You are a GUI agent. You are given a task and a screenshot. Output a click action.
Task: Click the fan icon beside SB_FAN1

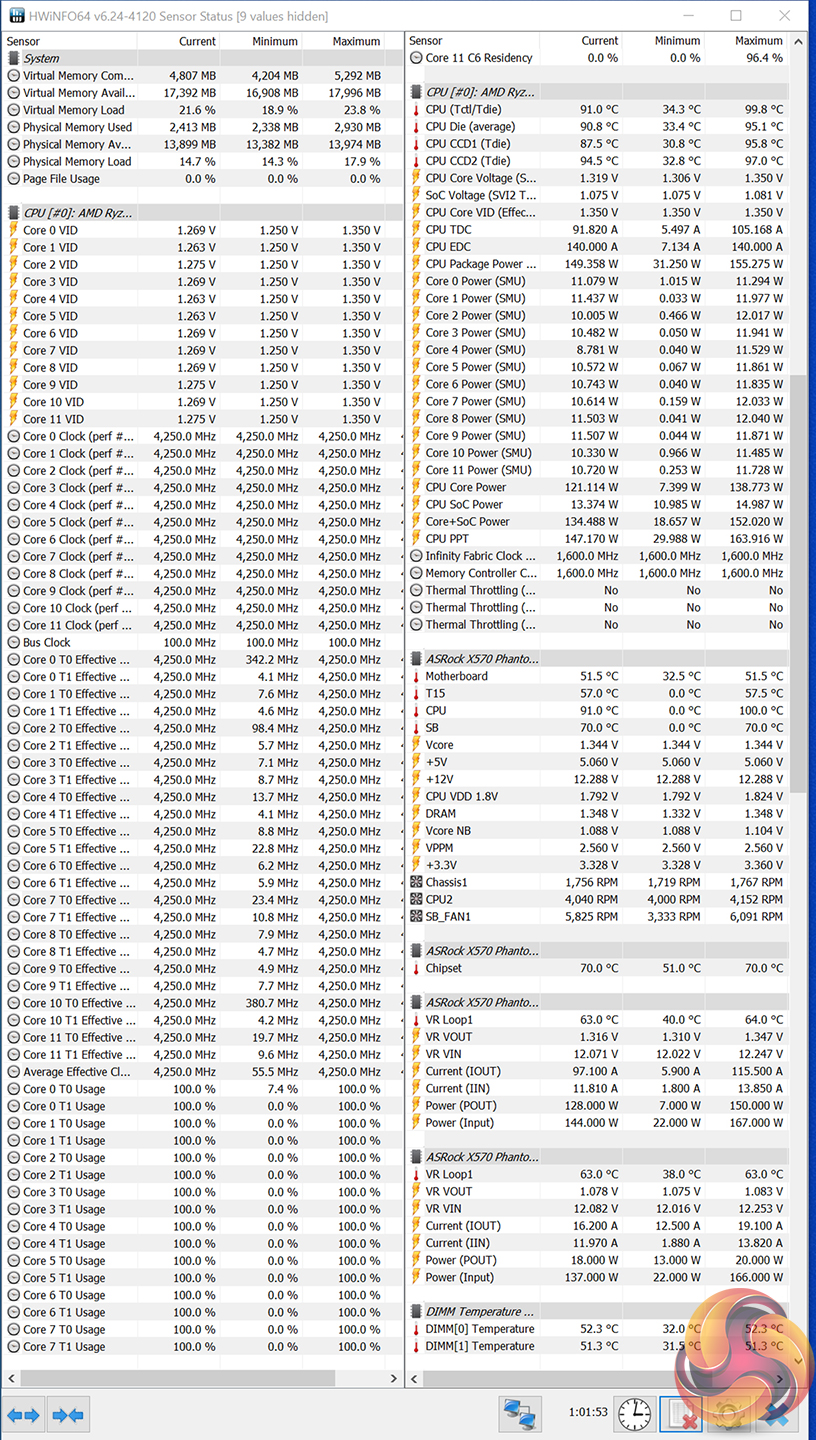416,917
